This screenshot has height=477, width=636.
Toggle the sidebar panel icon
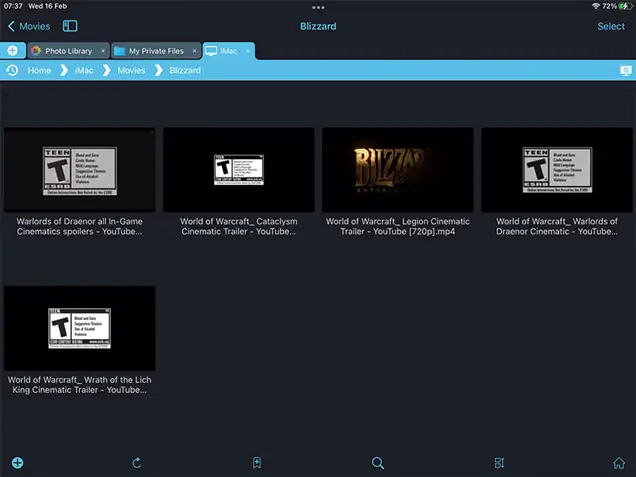[70, 26]
